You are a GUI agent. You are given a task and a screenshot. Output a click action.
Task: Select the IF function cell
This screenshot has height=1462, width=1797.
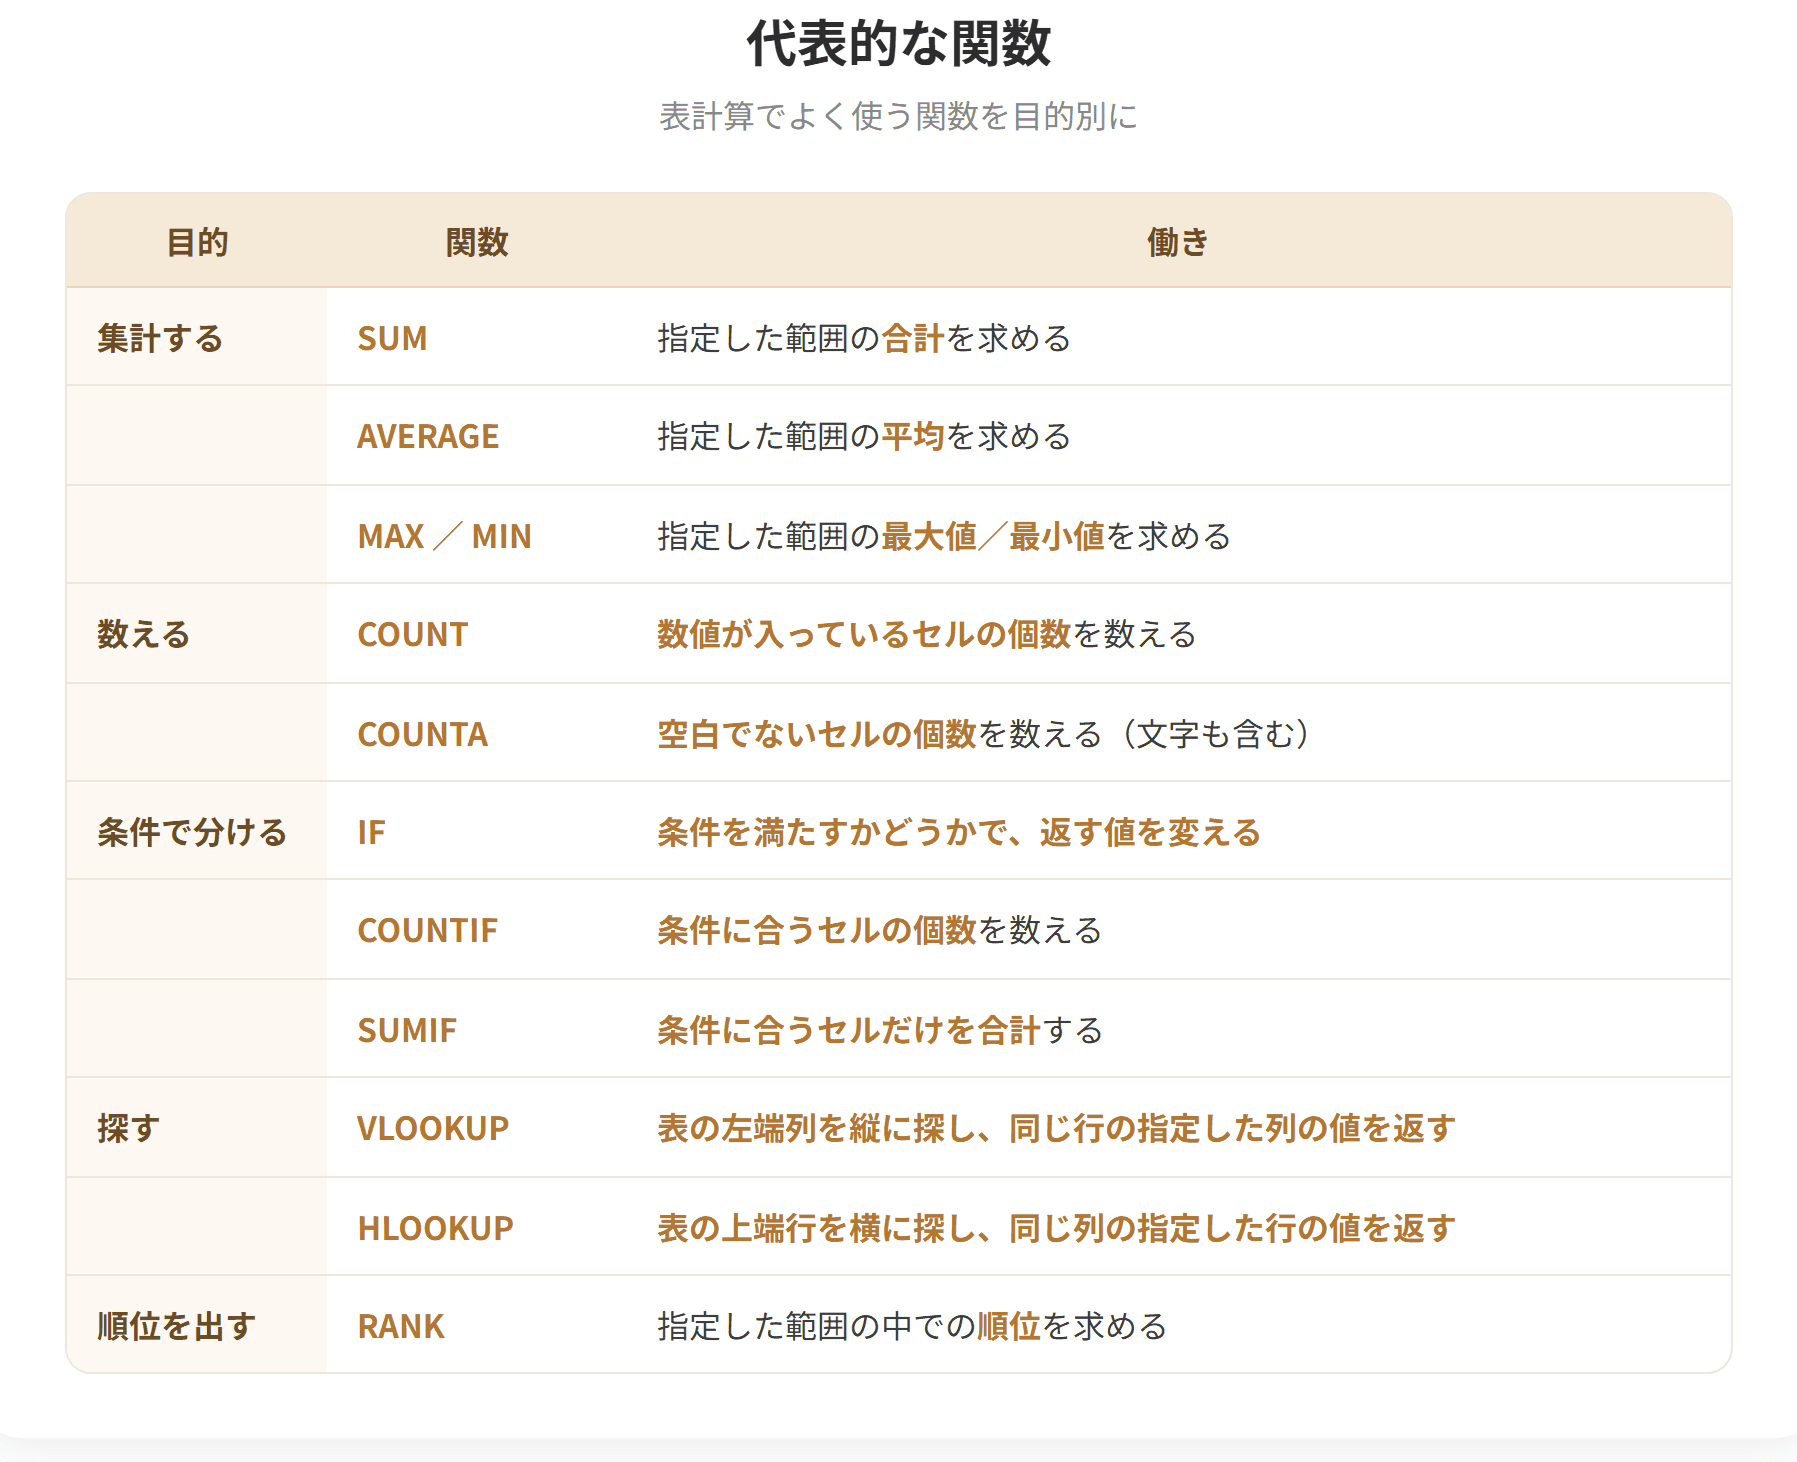pos(476,832)
